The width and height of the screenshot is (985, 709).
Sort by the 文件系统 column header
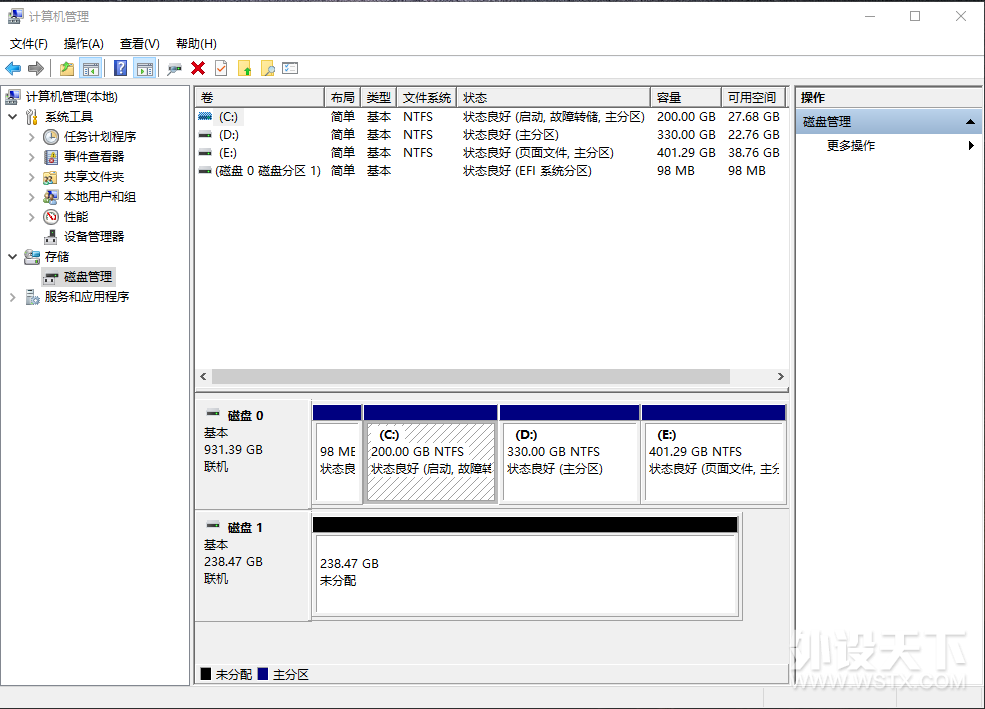click(427, 97)
